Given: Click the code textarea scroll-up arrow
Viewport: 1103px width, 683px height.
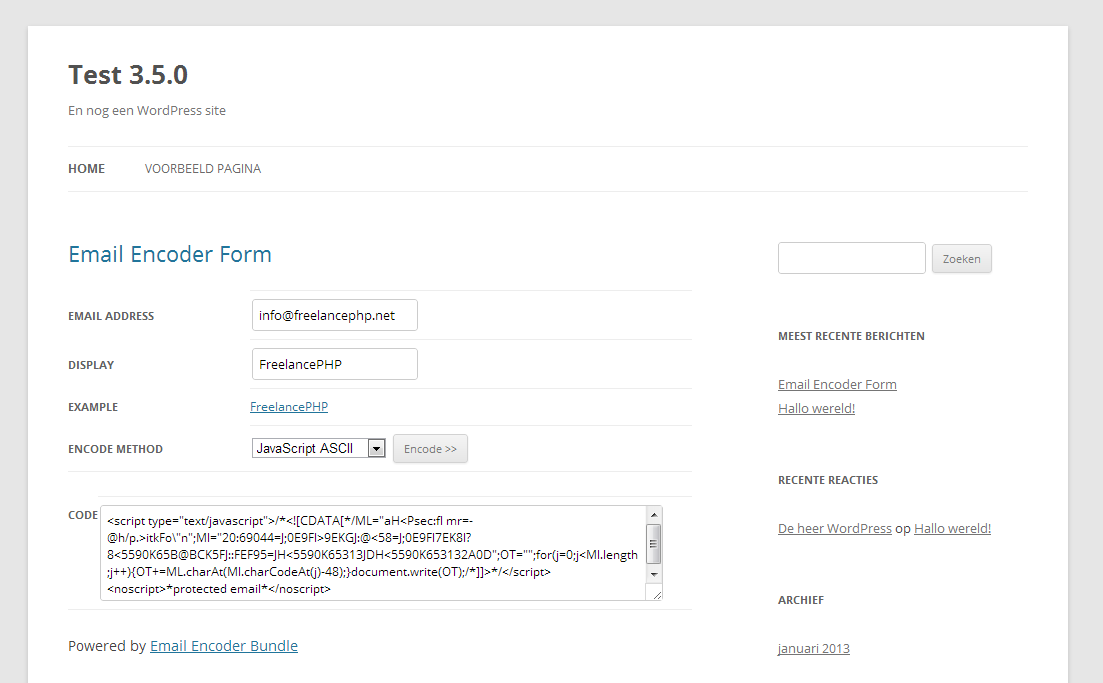Looking at the screenshot, I should click(x=654, y=515).
